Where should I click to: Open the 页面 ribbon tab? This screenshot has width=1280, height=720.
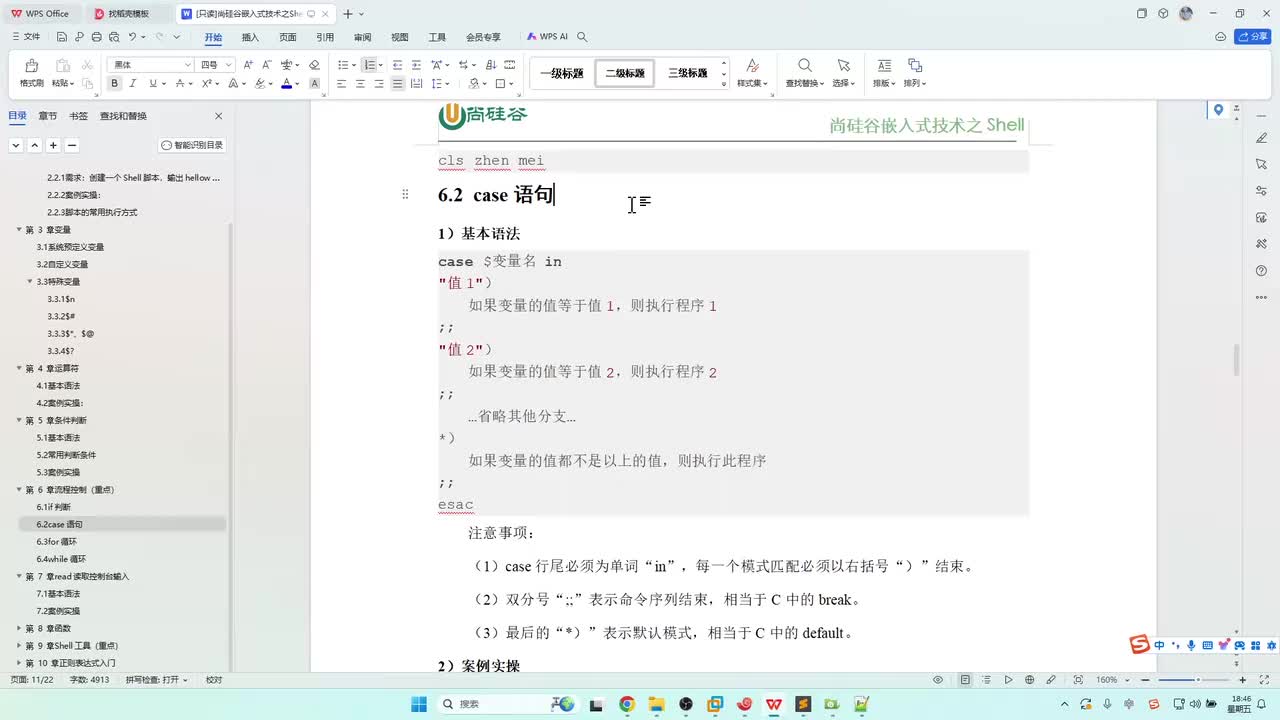[288, 37]
